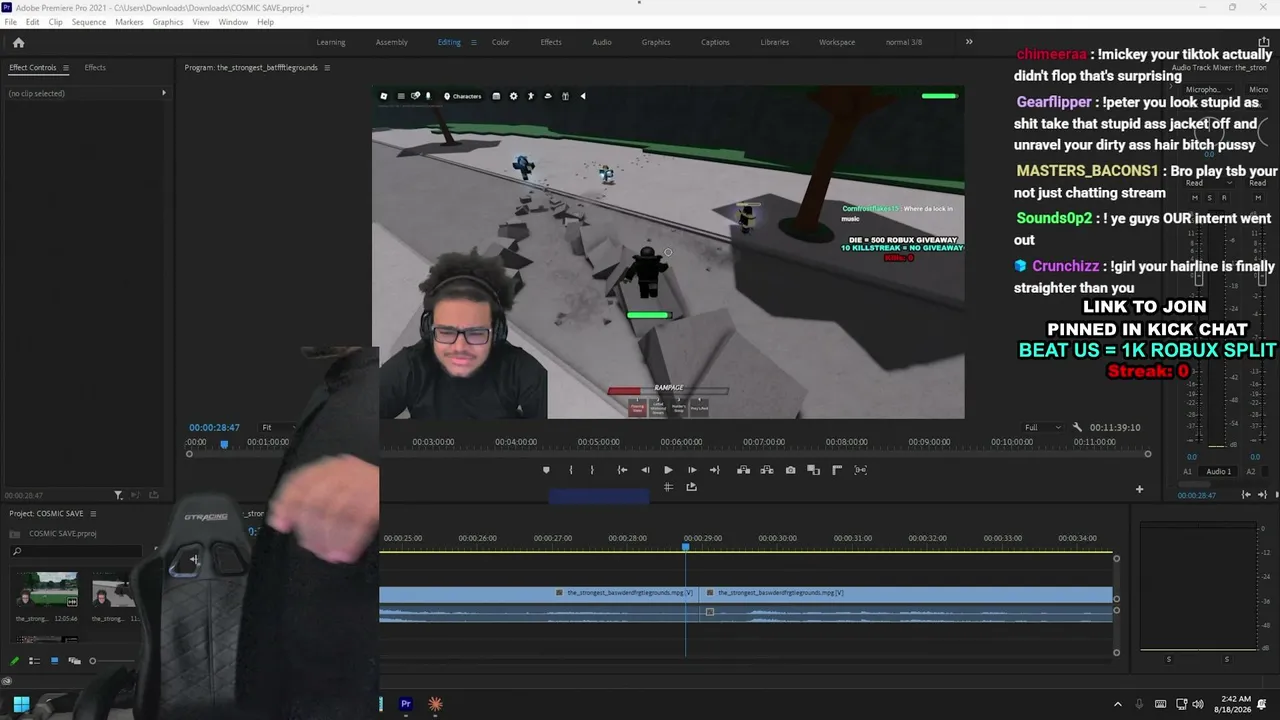The image size is (1280, 720).
Task: Open the Captions workspace
Action: click(x=715, y=42)
